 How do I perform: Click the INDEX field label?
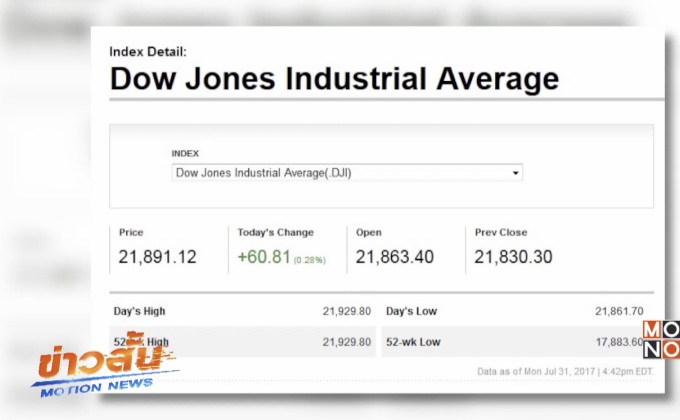(x=185, y=153)
